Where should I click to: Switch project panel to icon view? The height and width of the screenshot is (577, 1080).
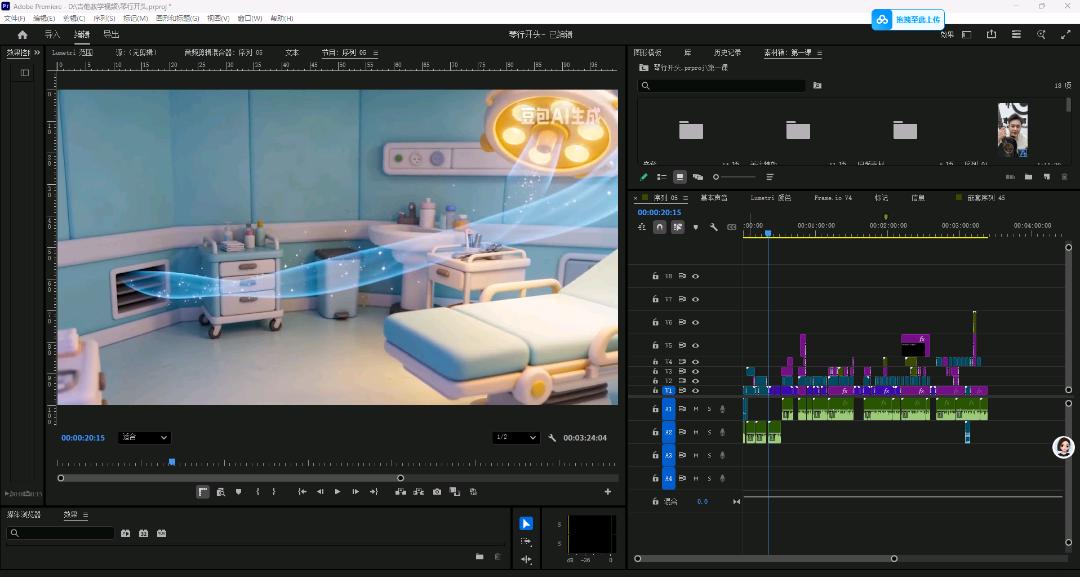(x=680, y=176)
